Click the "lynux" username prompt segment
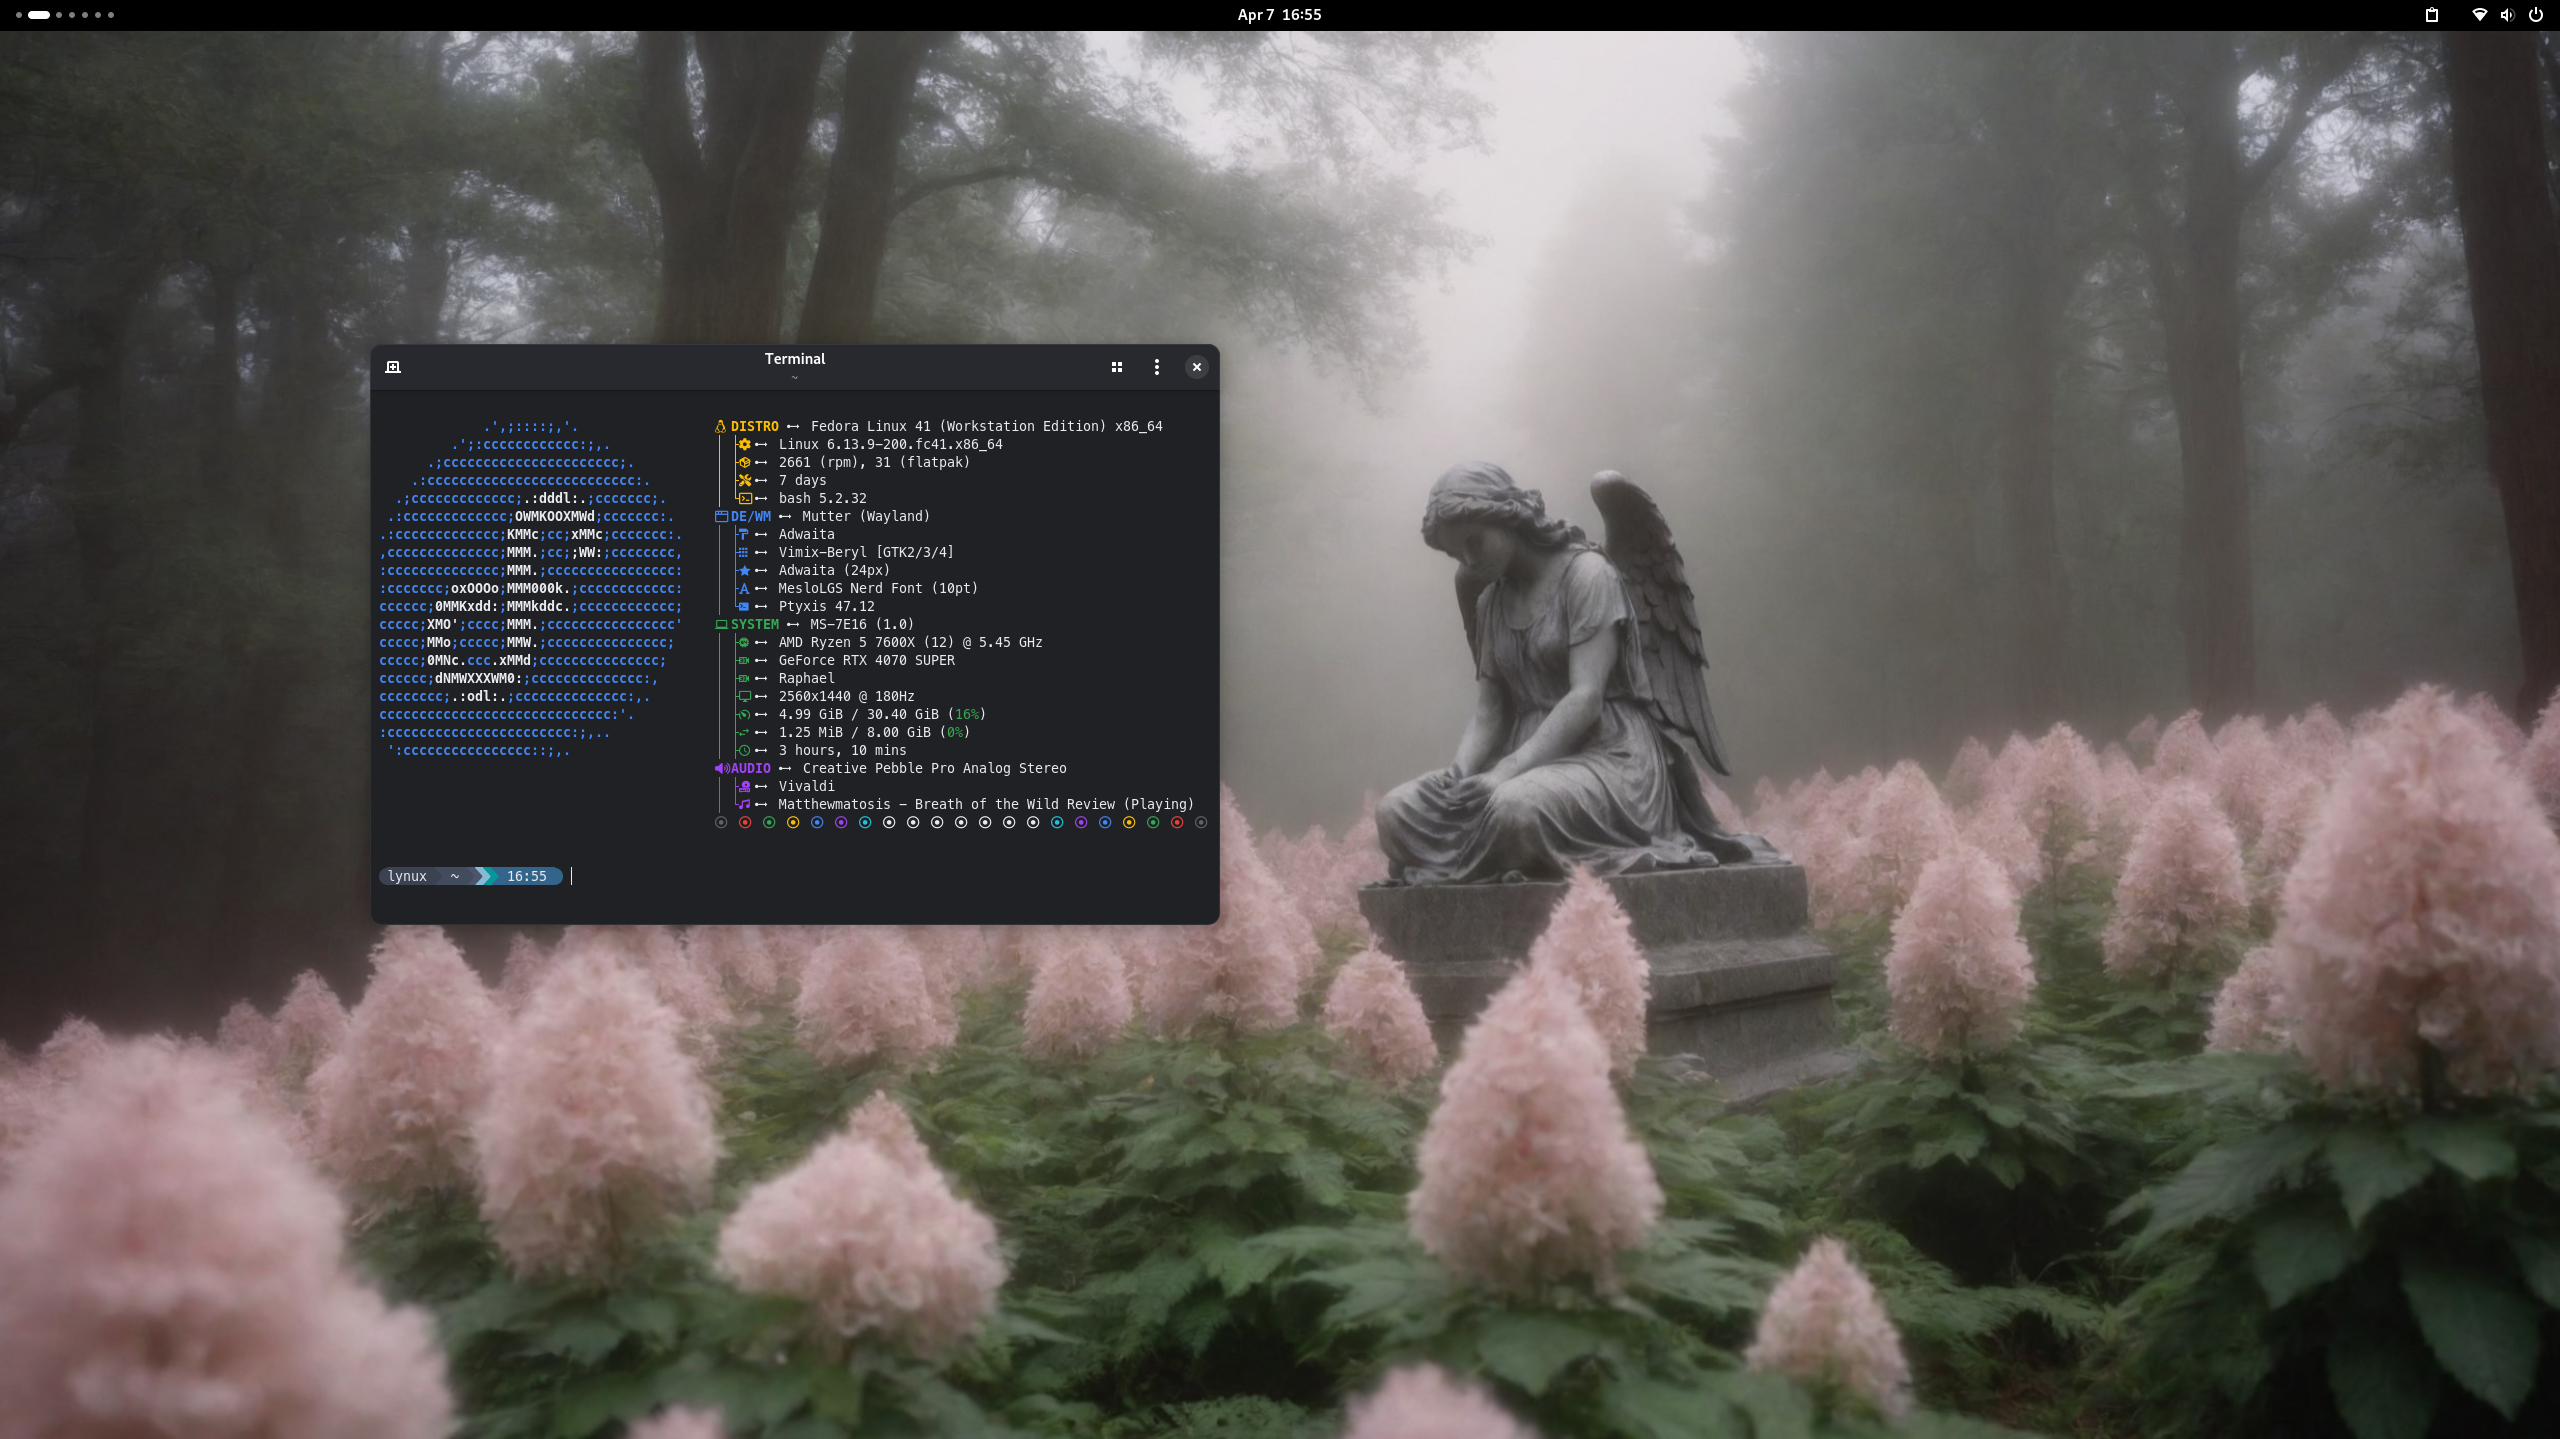This screenshot has width=2560, height=1439. (407, 876)
